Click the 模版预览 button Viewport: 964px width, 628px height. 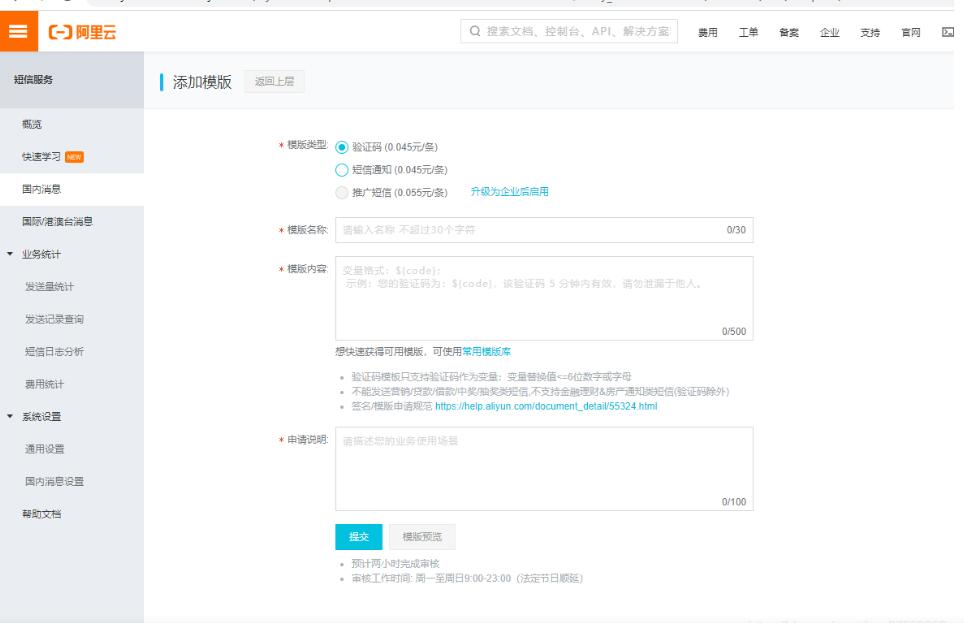(422, 537)
